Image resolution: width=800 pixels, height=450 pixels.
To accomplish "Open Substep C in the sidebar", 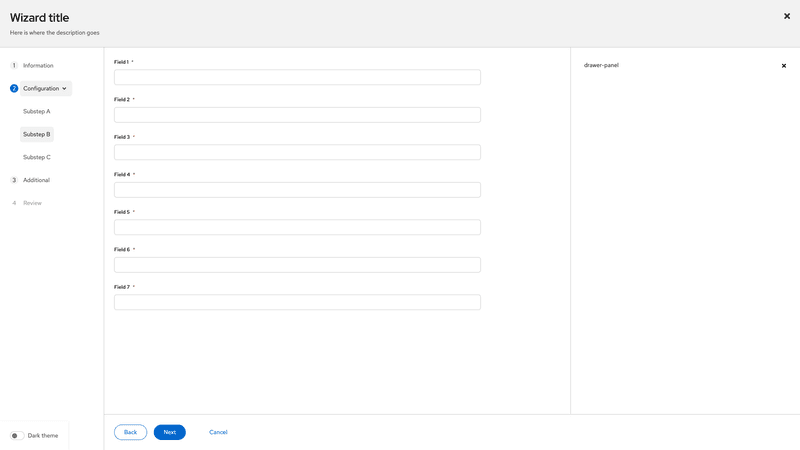I will coord(36,157).
